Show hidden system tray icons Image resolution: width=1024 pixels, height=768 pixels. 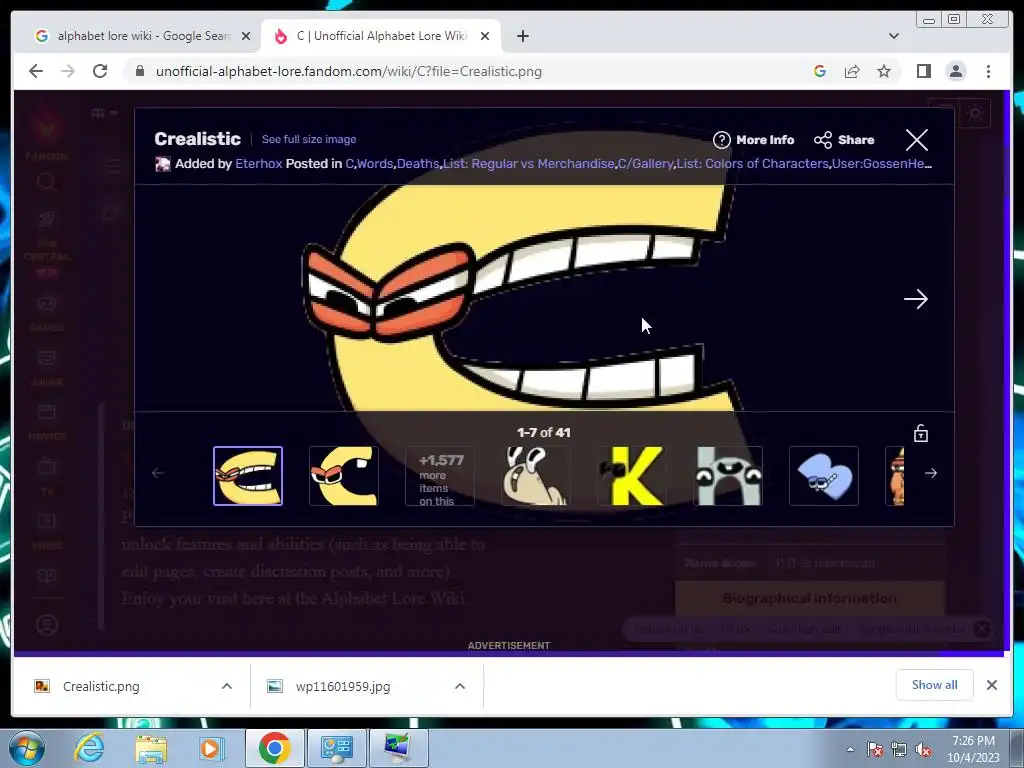[x=850, y=749]
